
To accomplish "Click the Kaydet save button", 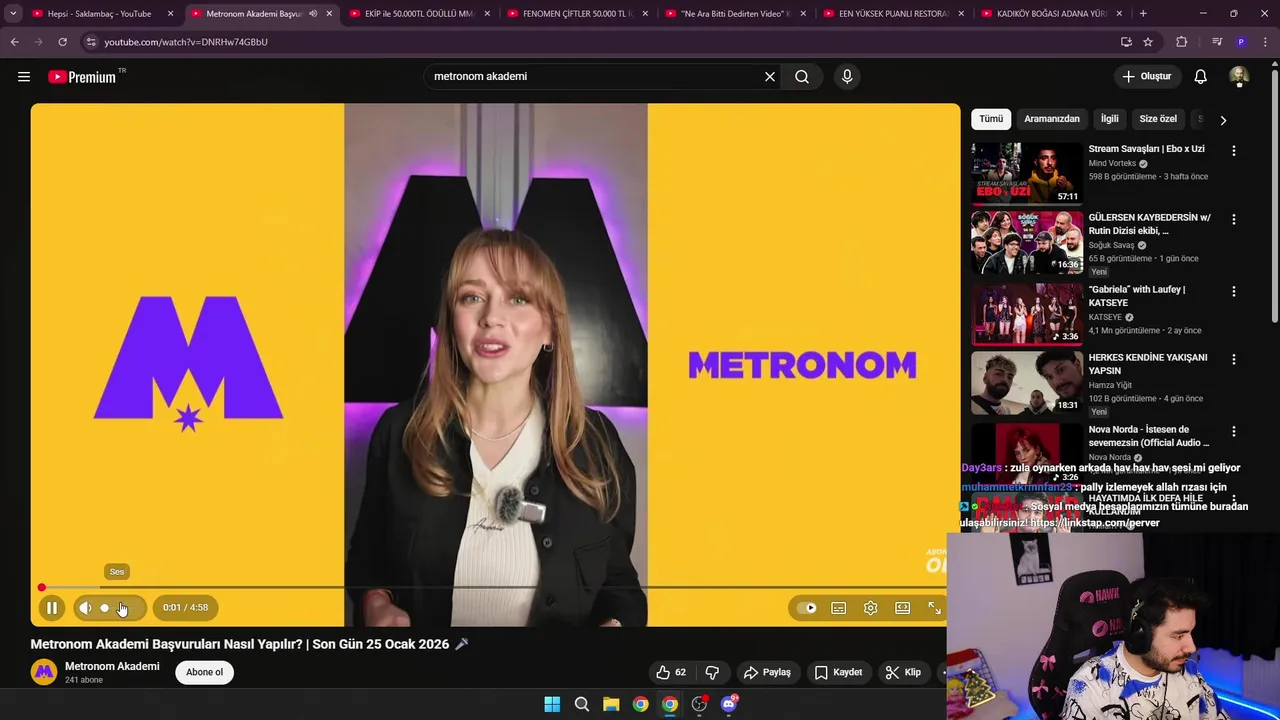I will pyautogui.click(x=838, y=672).
